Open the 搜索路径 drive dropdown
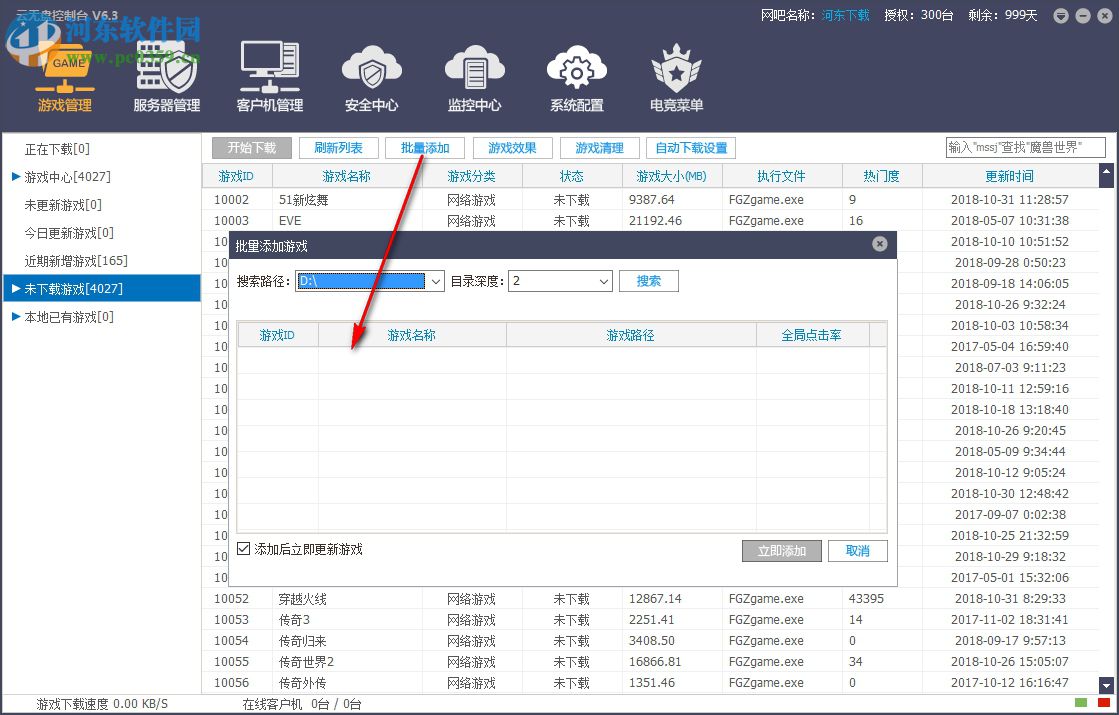This screenshot has width=1119, height=715. click(436, 281)
